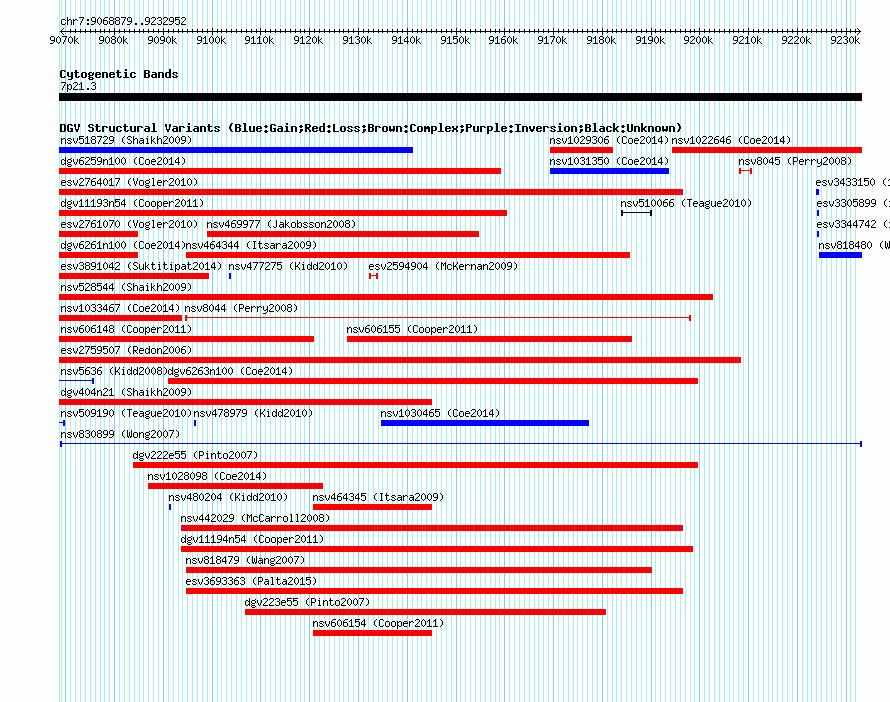Click the Cytogenetic Bands track title
Image resolution: width=890 pixels, height=702 pixels.
119,74
